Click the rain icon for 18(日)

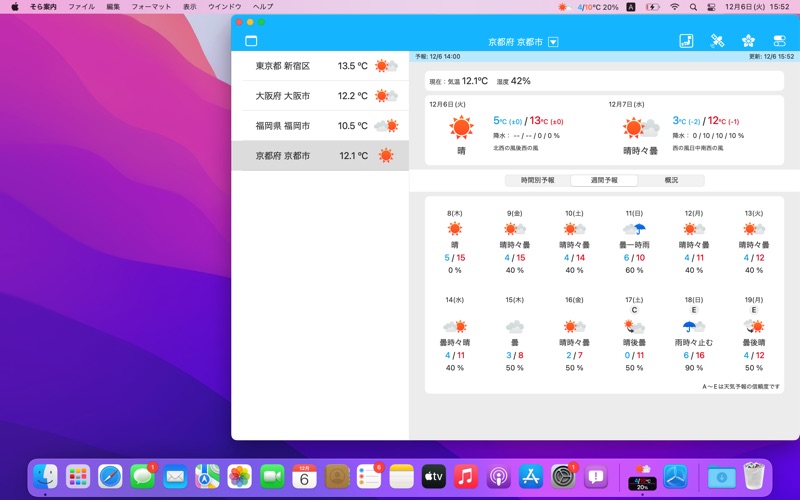[694, 326]
